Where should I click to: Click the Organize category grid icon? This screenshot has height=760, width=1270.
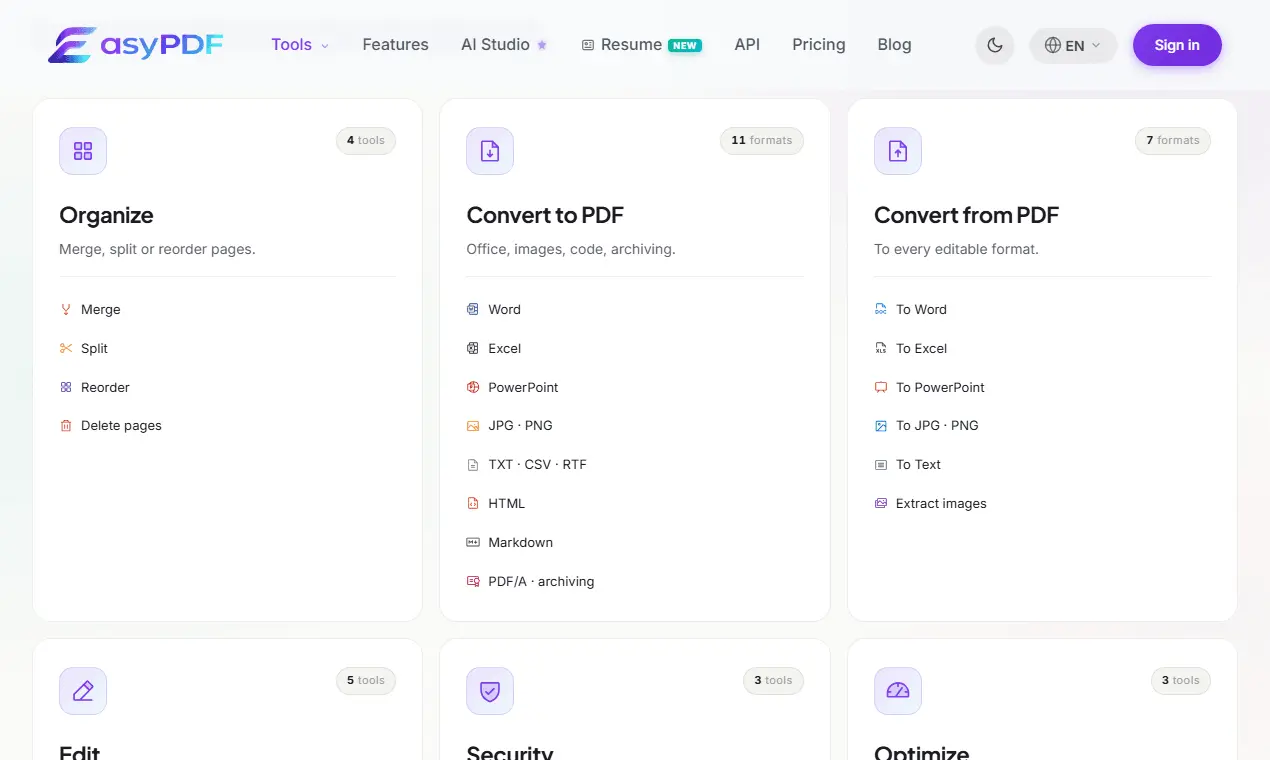[x=83, y=151]
